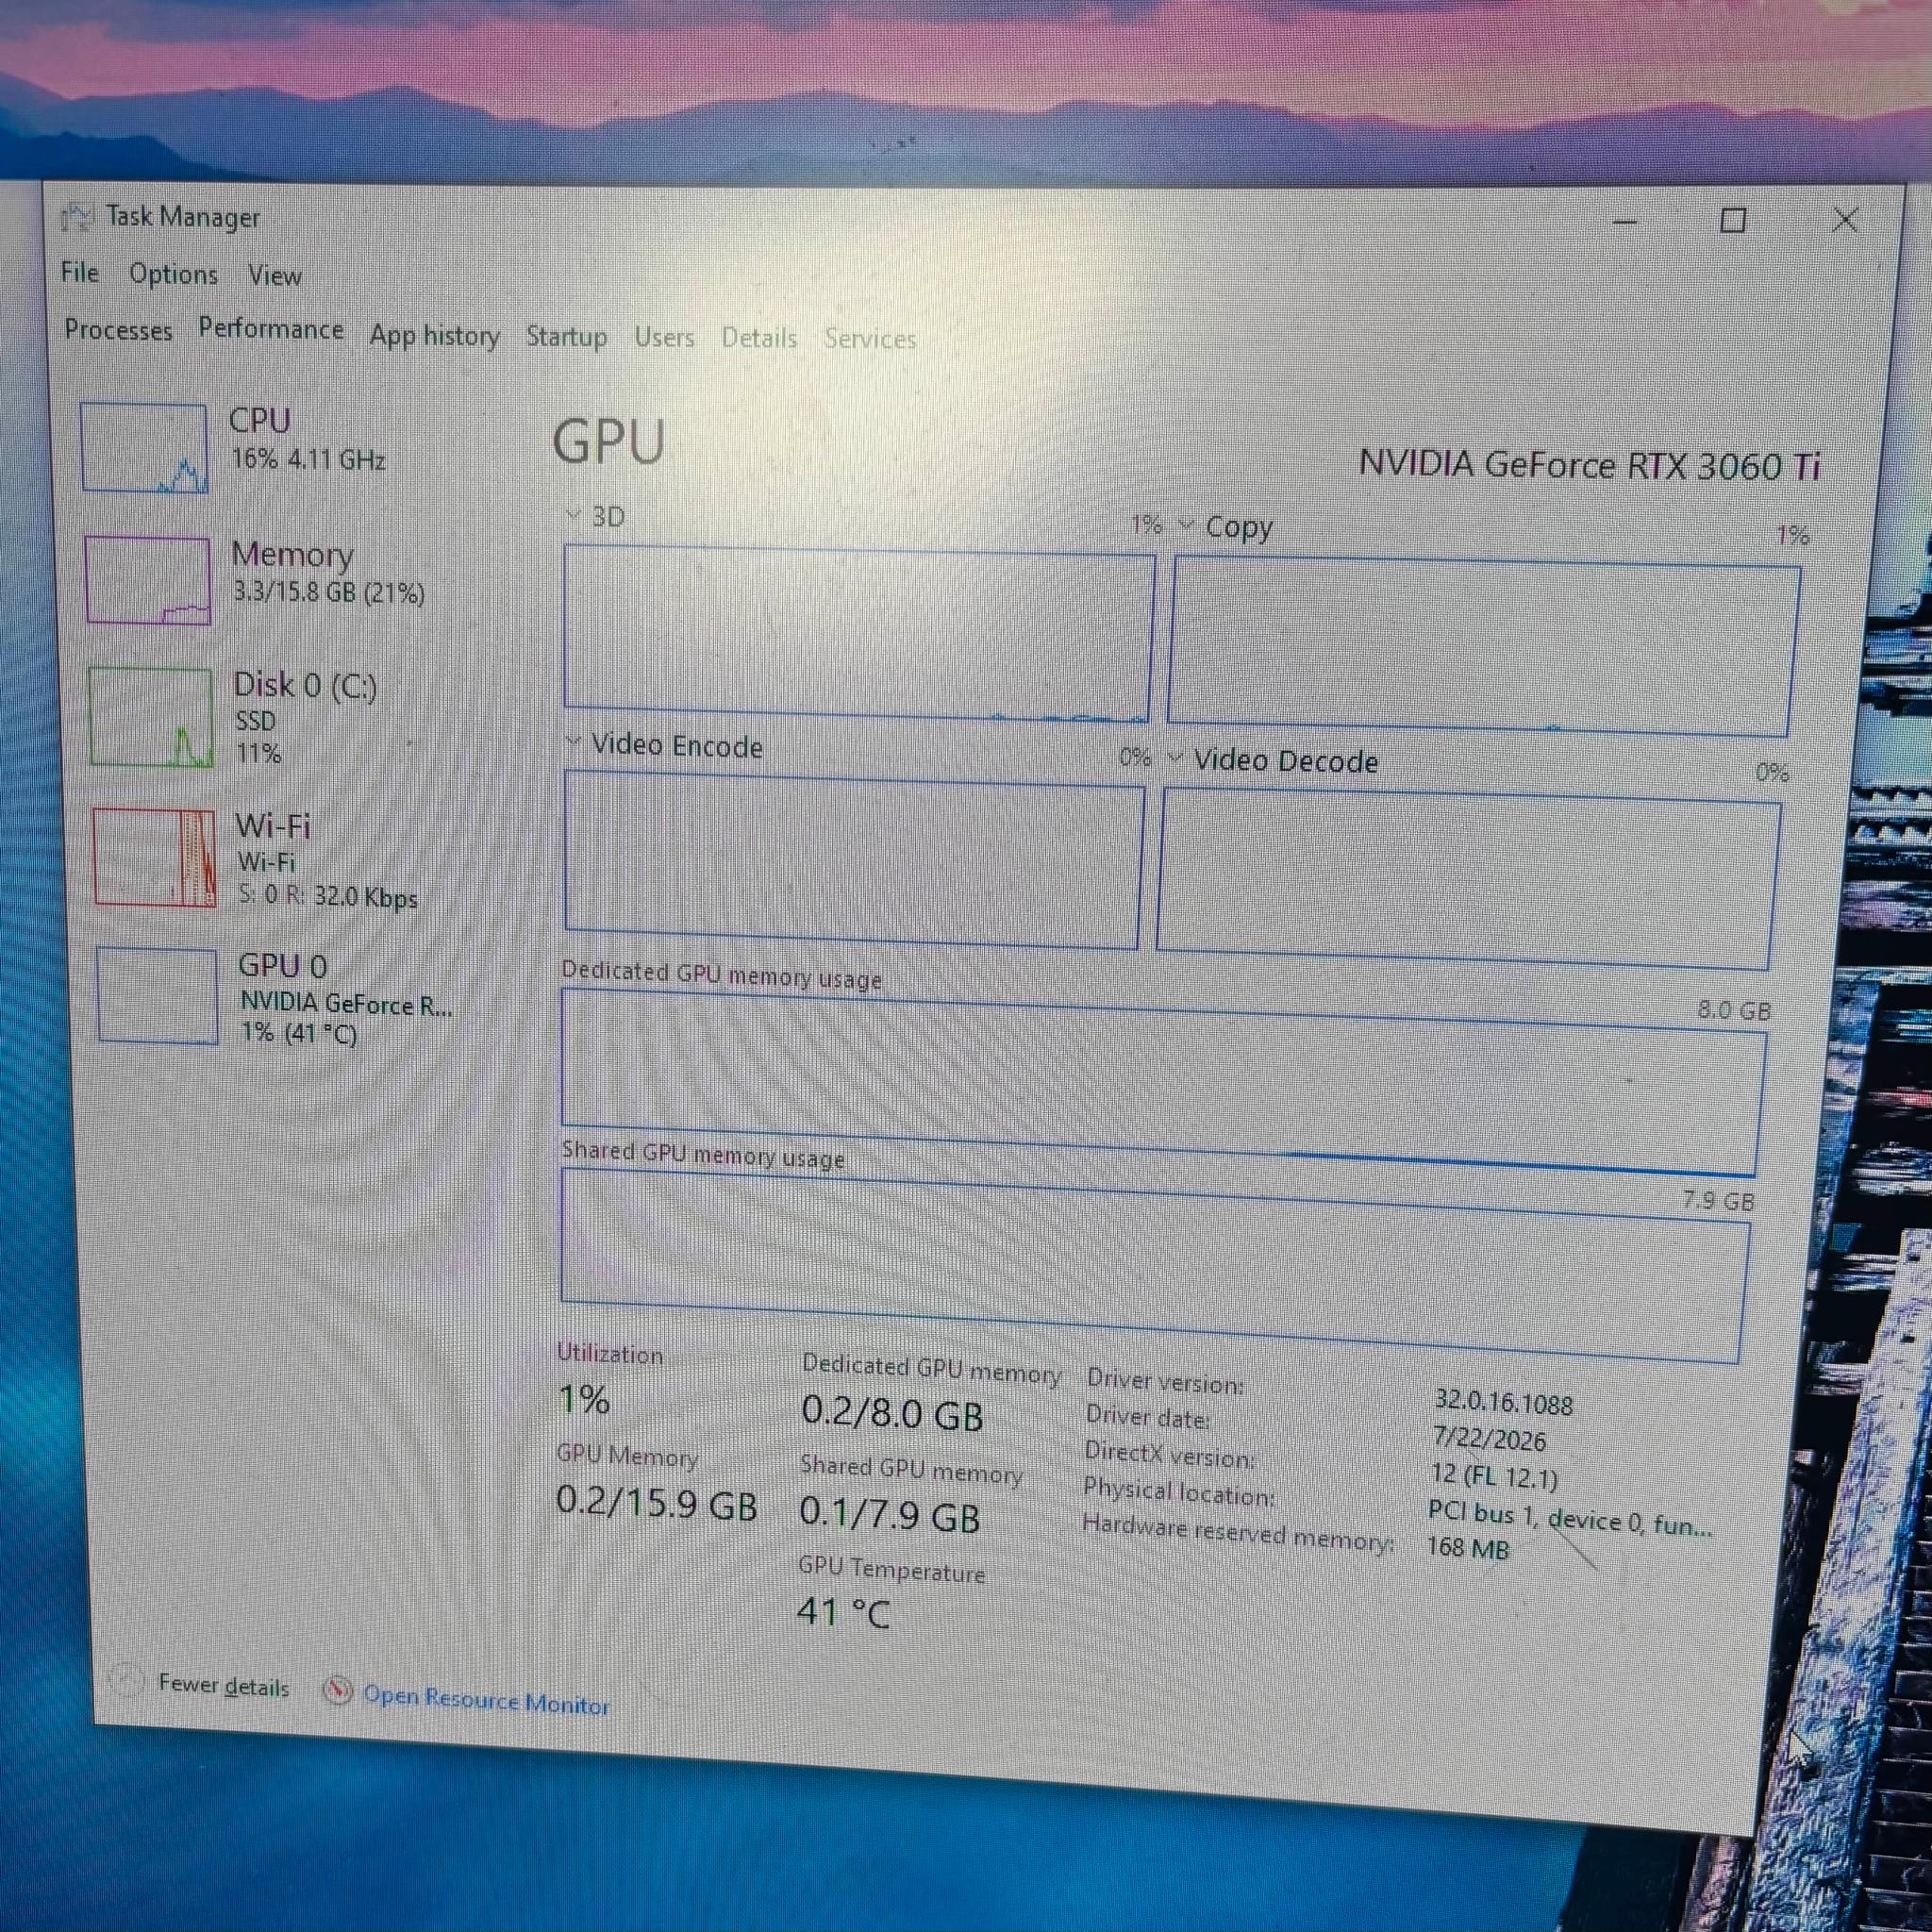This screenshot has height=1932, width=1932.
Task: Switch to the Services tab
Action: point(870,339)
